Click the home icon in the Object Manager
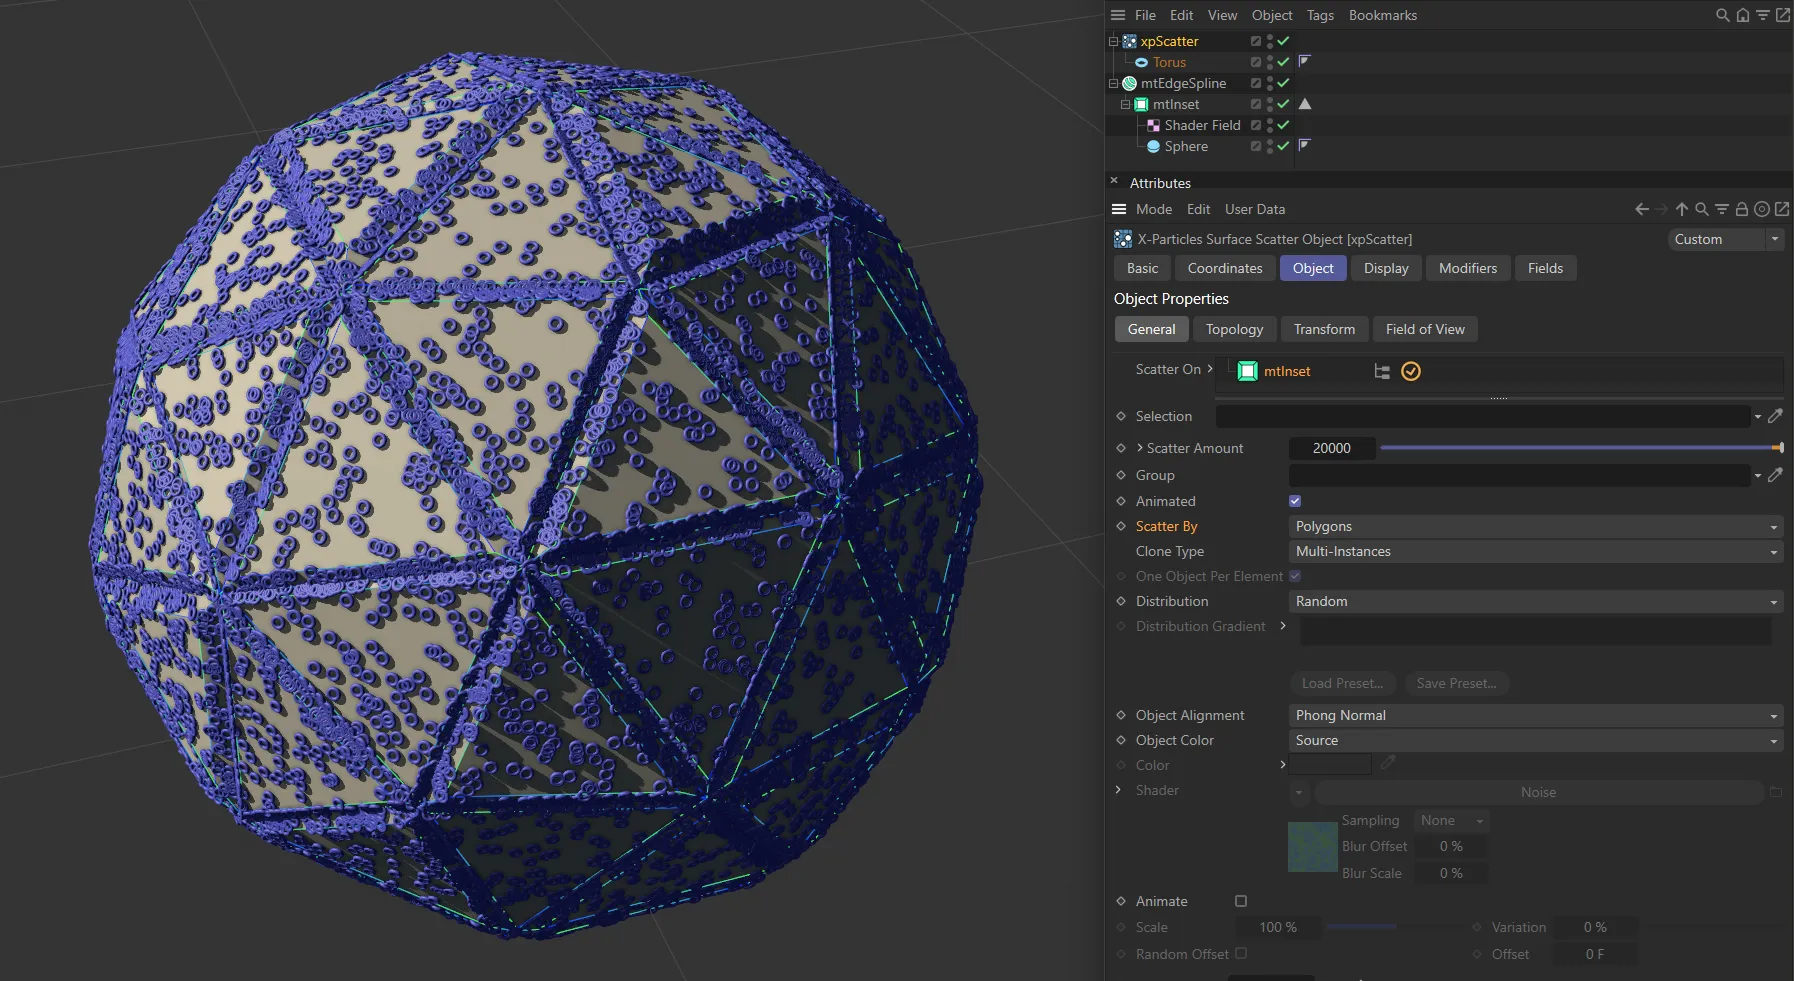The height and width of the screenshot is (981, 1794). point(1742,15)
